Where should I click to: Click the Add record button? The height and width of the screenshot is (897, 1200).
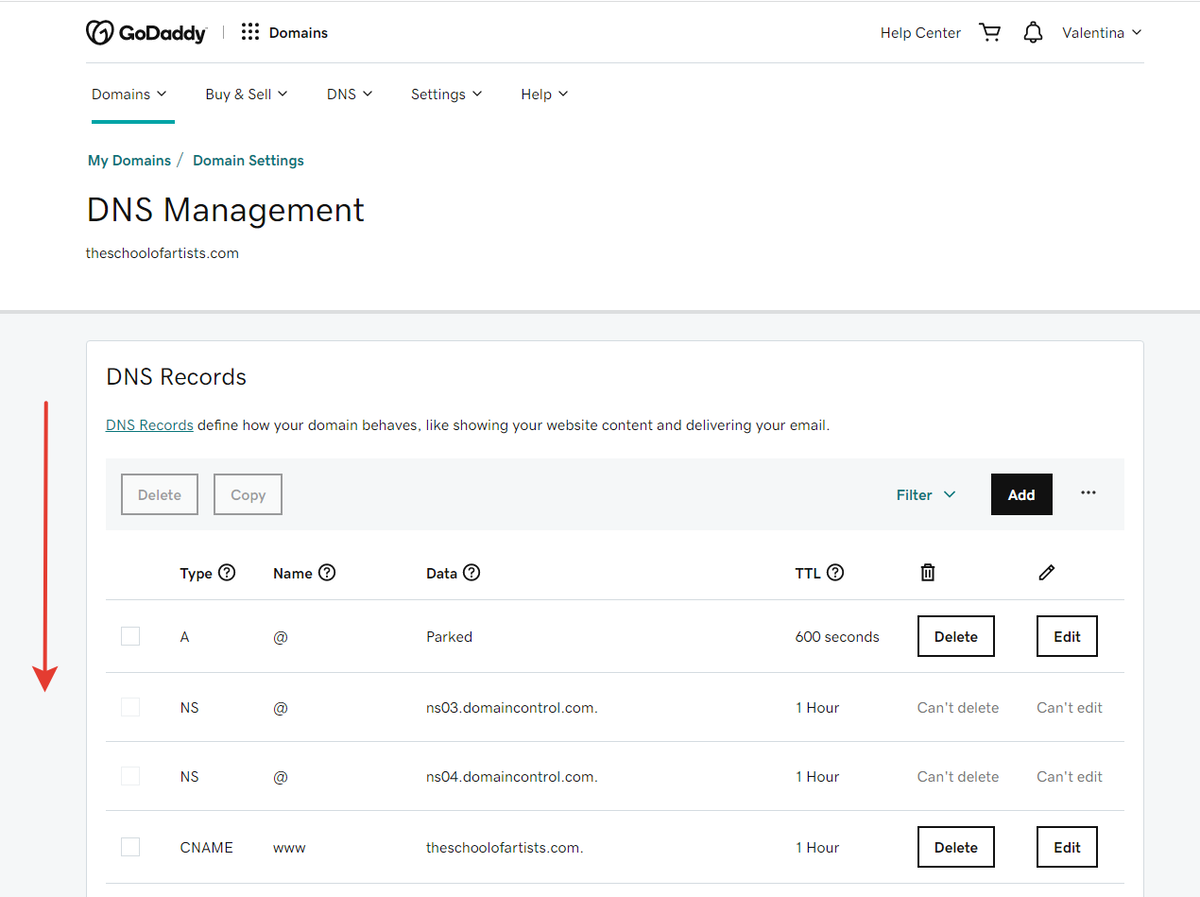coord(1021,495)
